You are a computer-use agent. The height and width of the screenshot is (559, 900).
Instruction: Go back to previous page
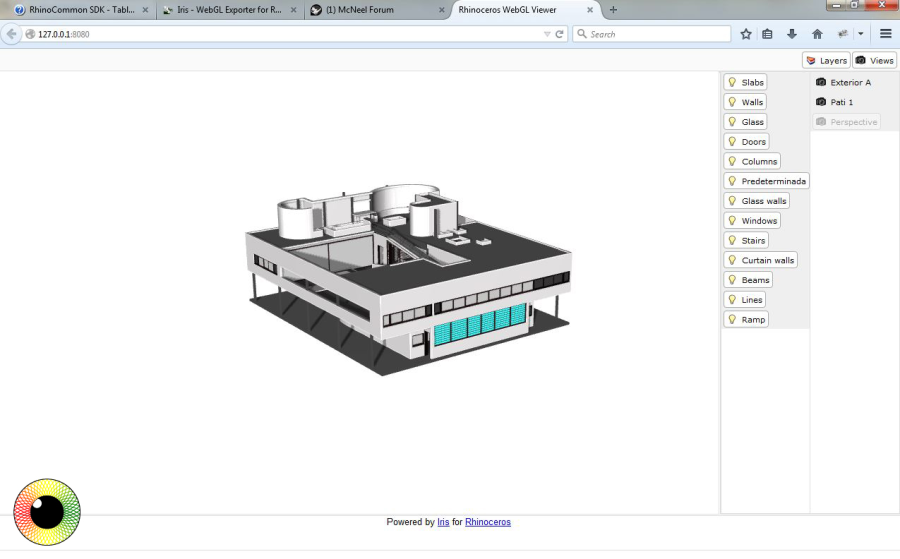(11, 34)
